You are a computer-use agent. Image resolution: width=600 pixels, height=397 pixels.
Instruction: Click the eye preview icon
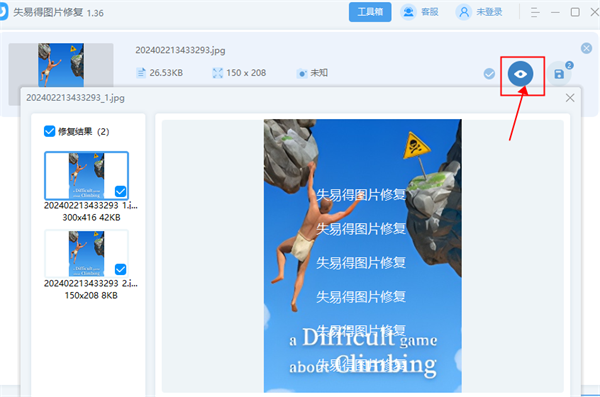(x=520, y=74)
